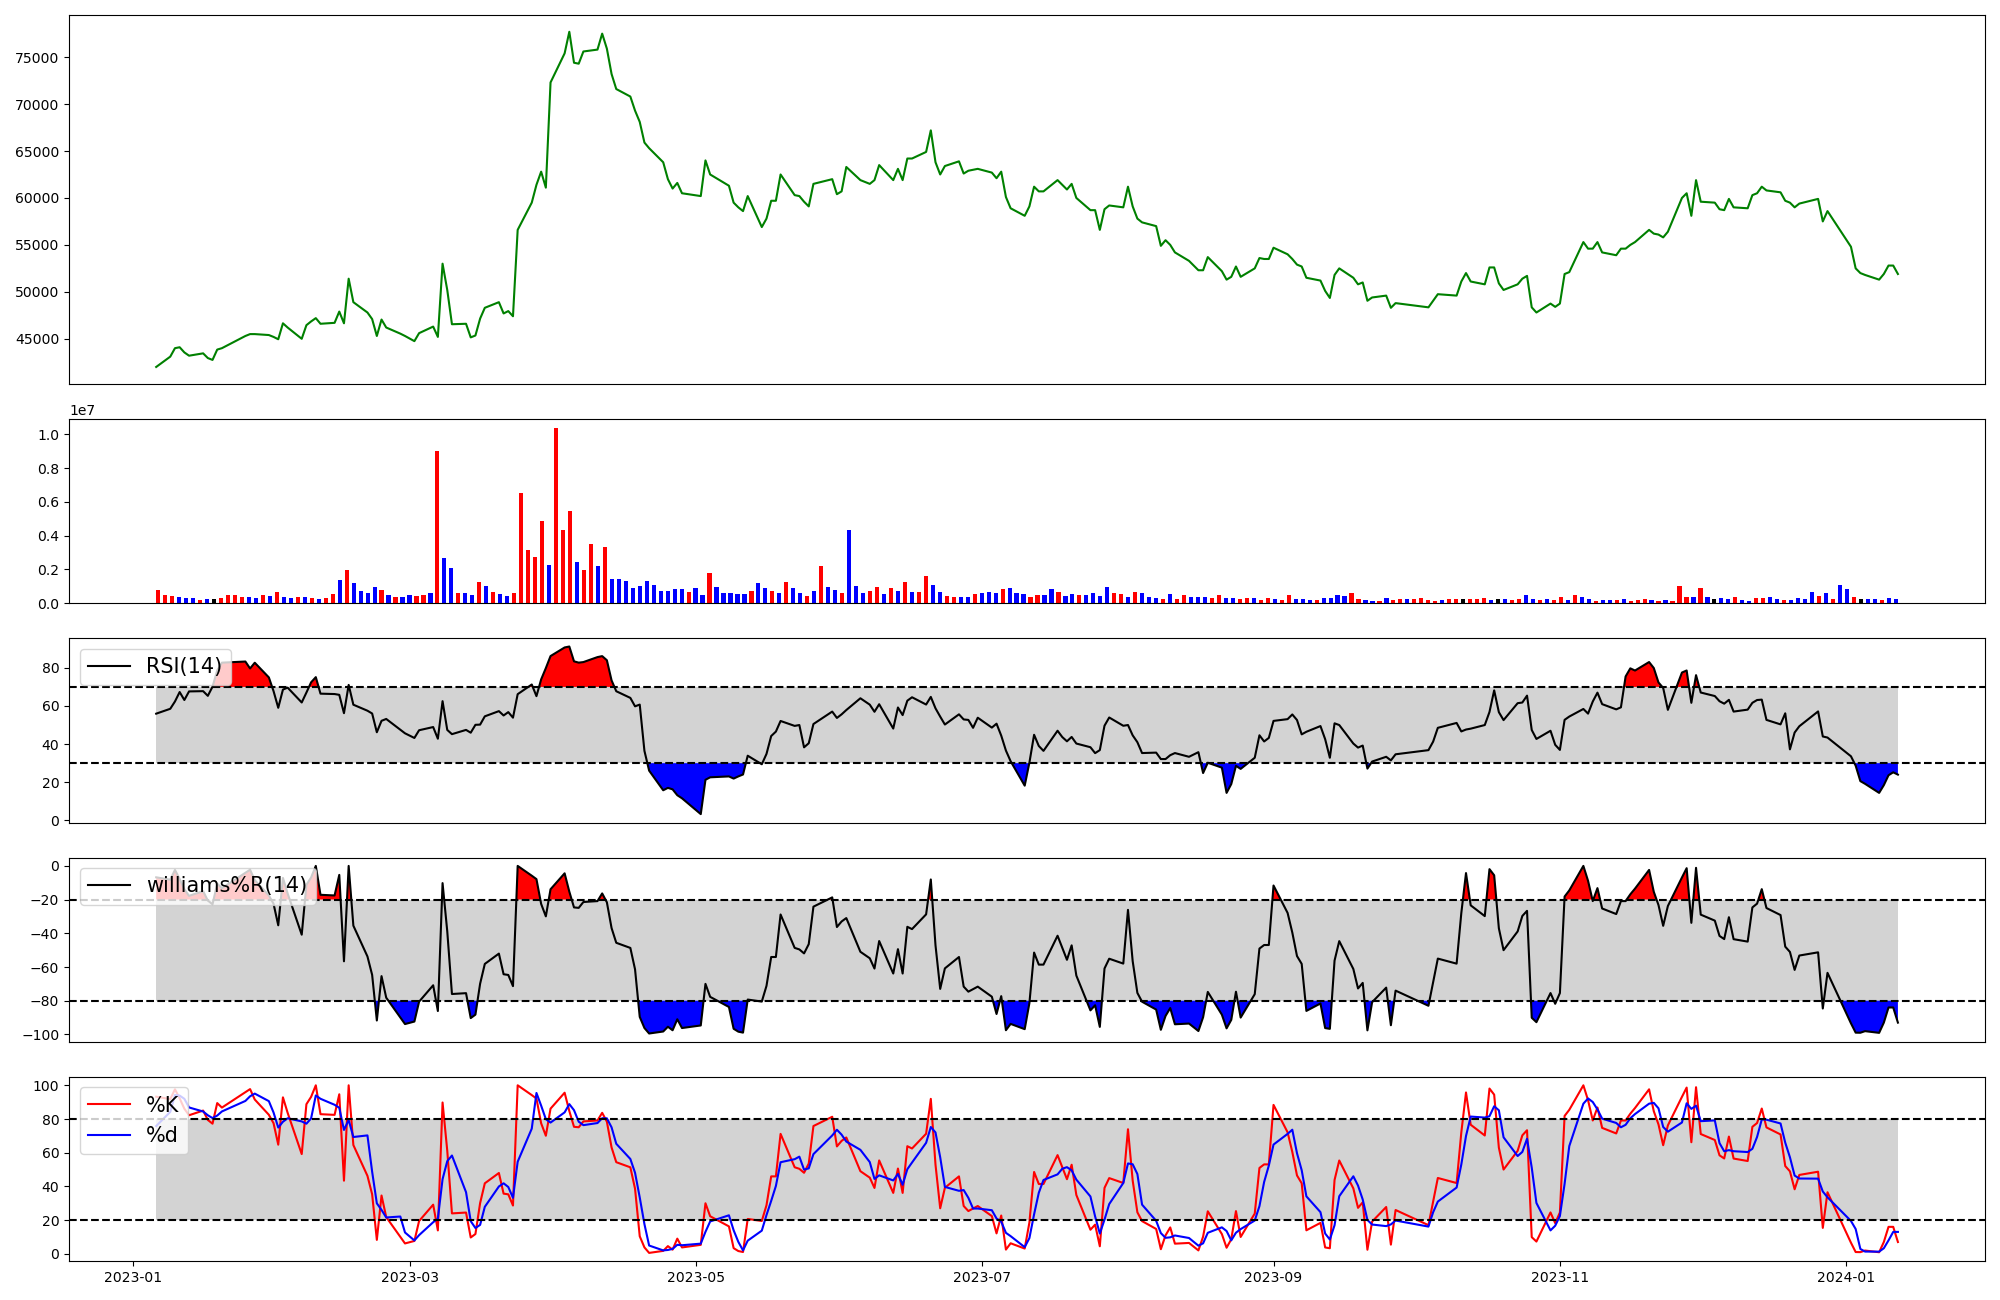2000x1300 pixels.
Task: Click the blue %d legend line swatch
Action: pyautogui.click(x=110, y=1135)
